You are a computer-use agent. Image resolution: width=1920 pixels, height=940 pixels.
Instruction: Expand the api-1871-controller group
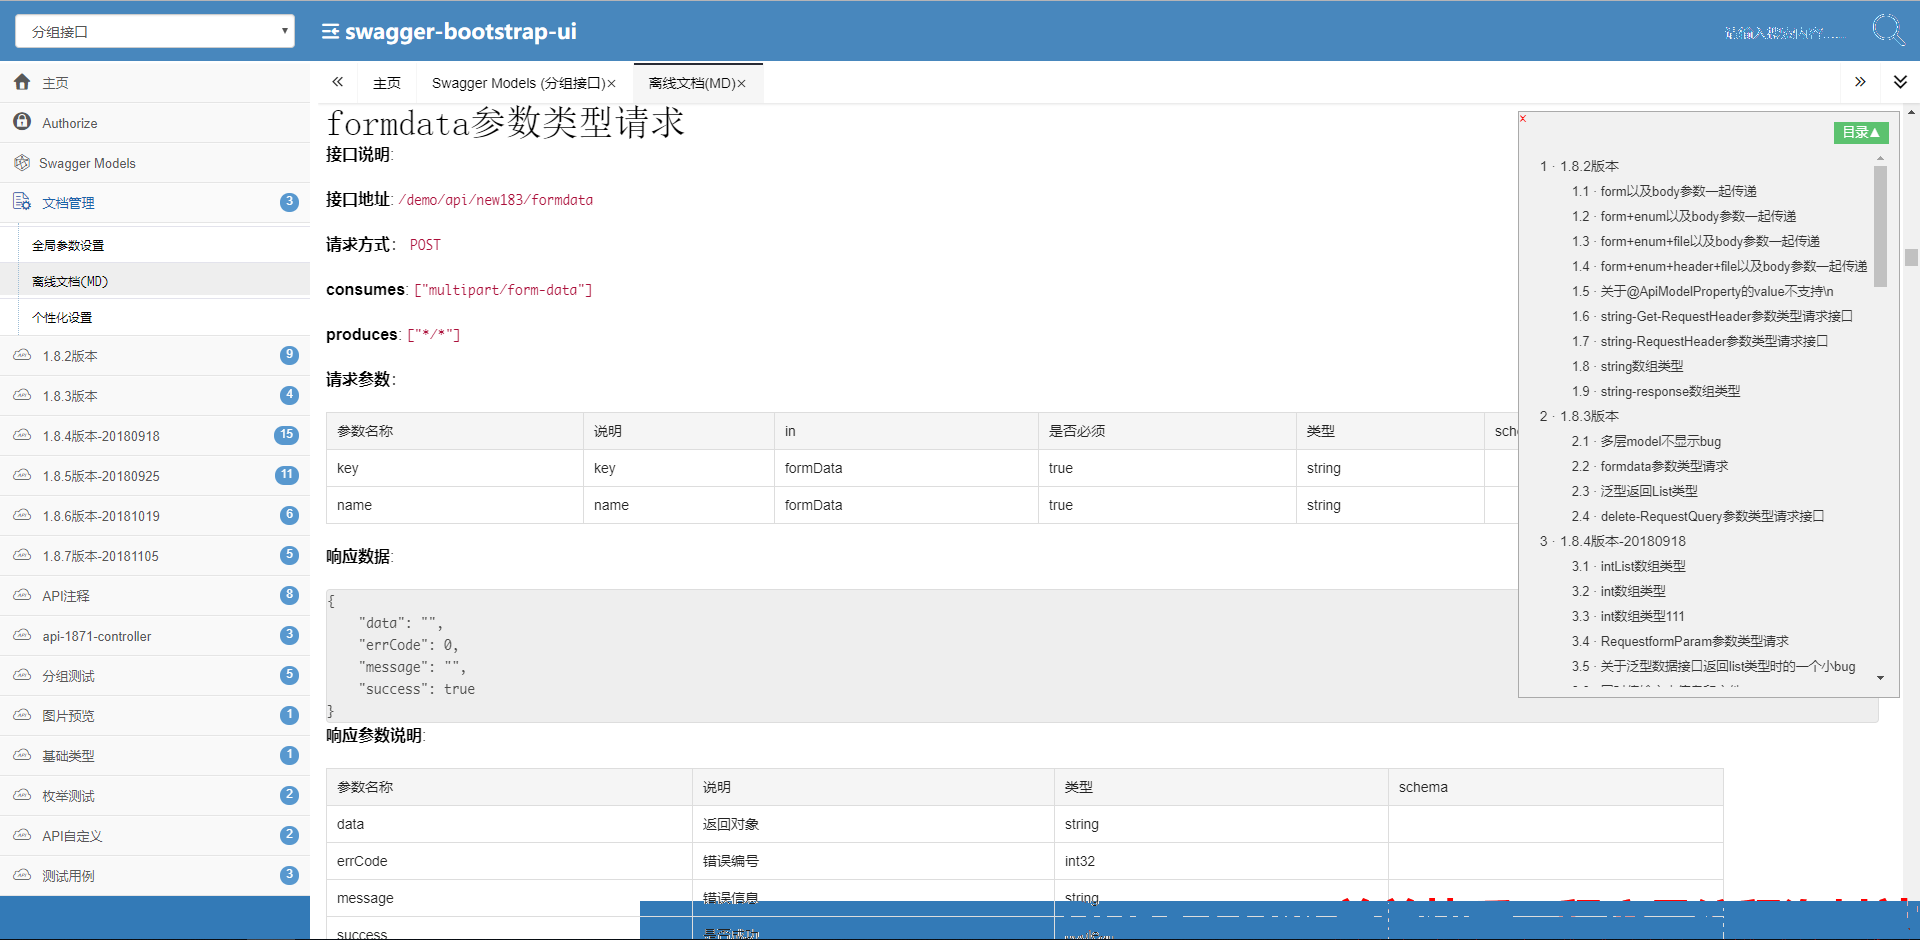(155, 636)
